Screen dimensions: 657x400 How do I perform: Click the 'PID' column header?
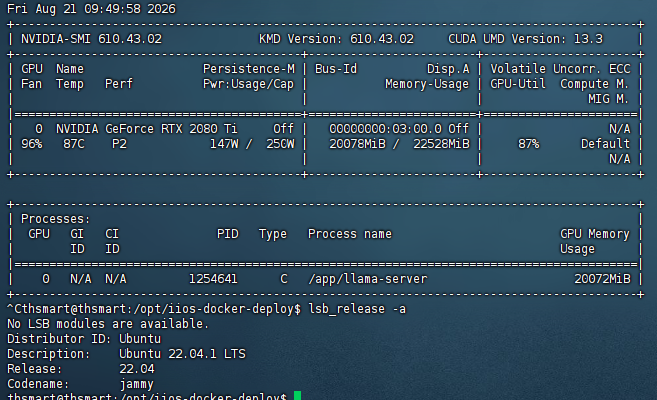pos(228,234)
